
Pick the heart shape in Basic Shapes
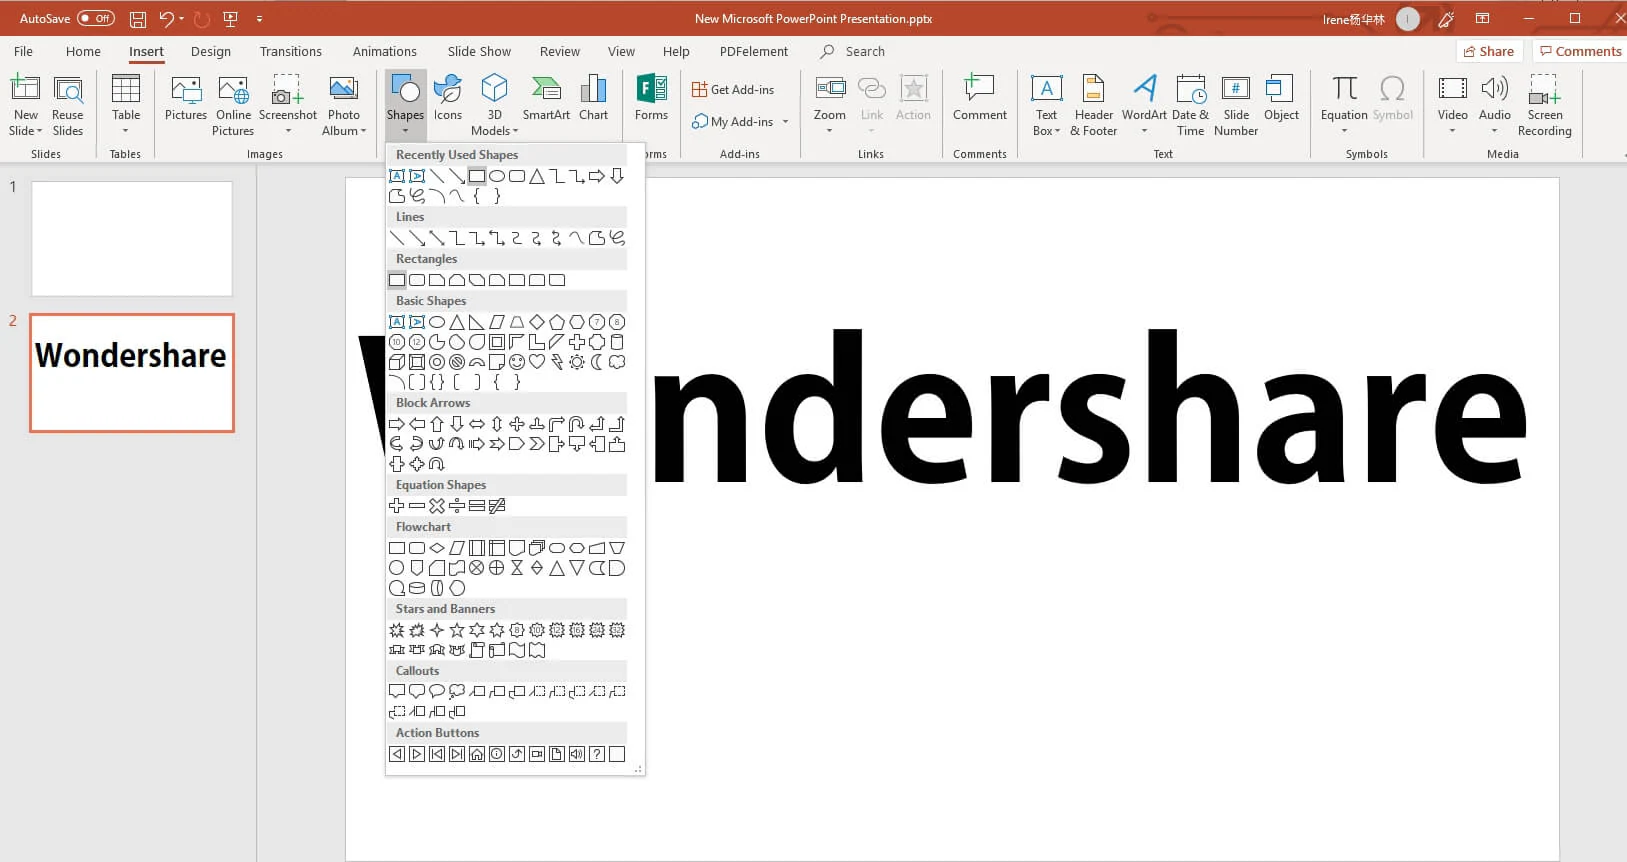tap(537, 362)
